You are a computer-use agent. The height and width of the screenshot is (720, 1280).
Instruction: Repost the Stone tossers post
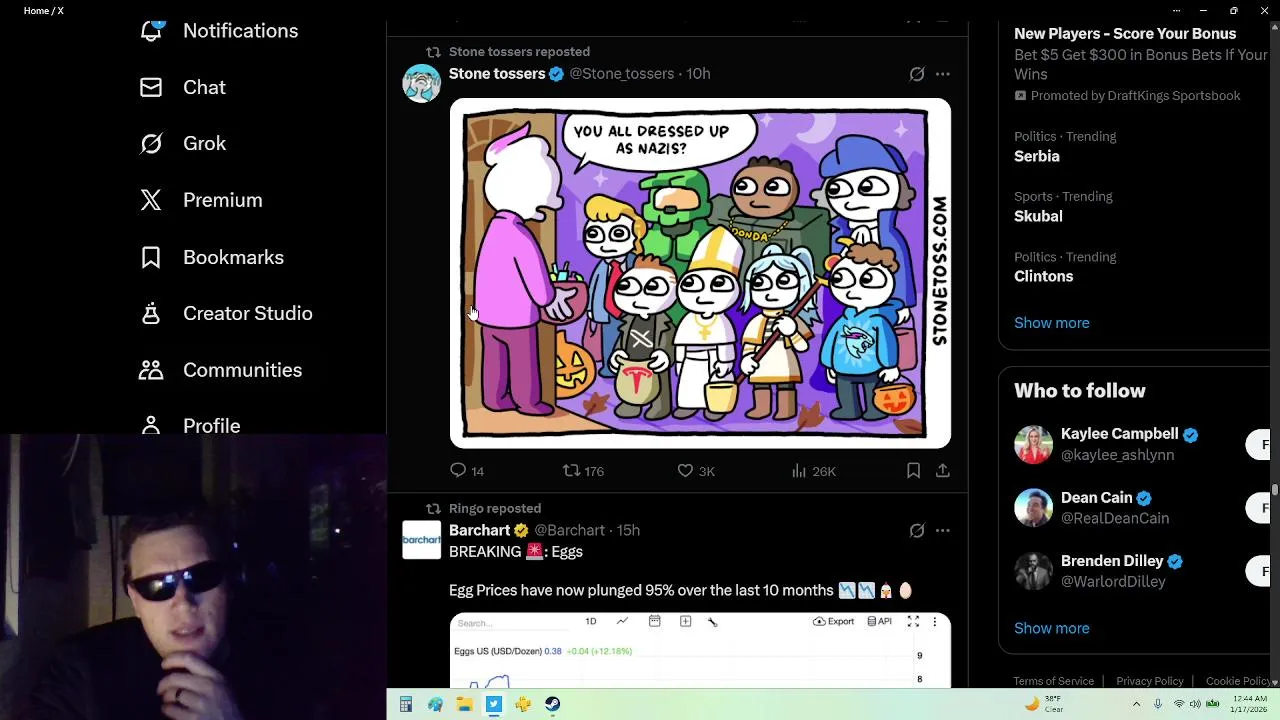pyautogui.click(x=583, y=471)
